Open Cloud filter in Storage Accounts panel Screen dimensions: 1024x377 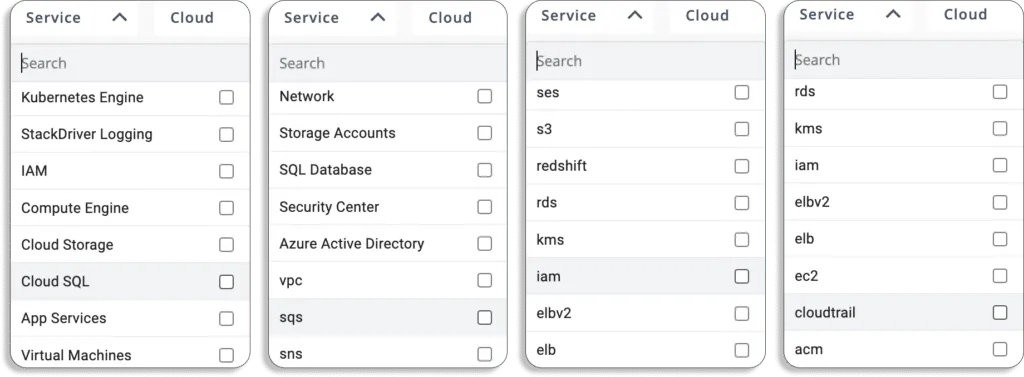[x=450, y=18]
